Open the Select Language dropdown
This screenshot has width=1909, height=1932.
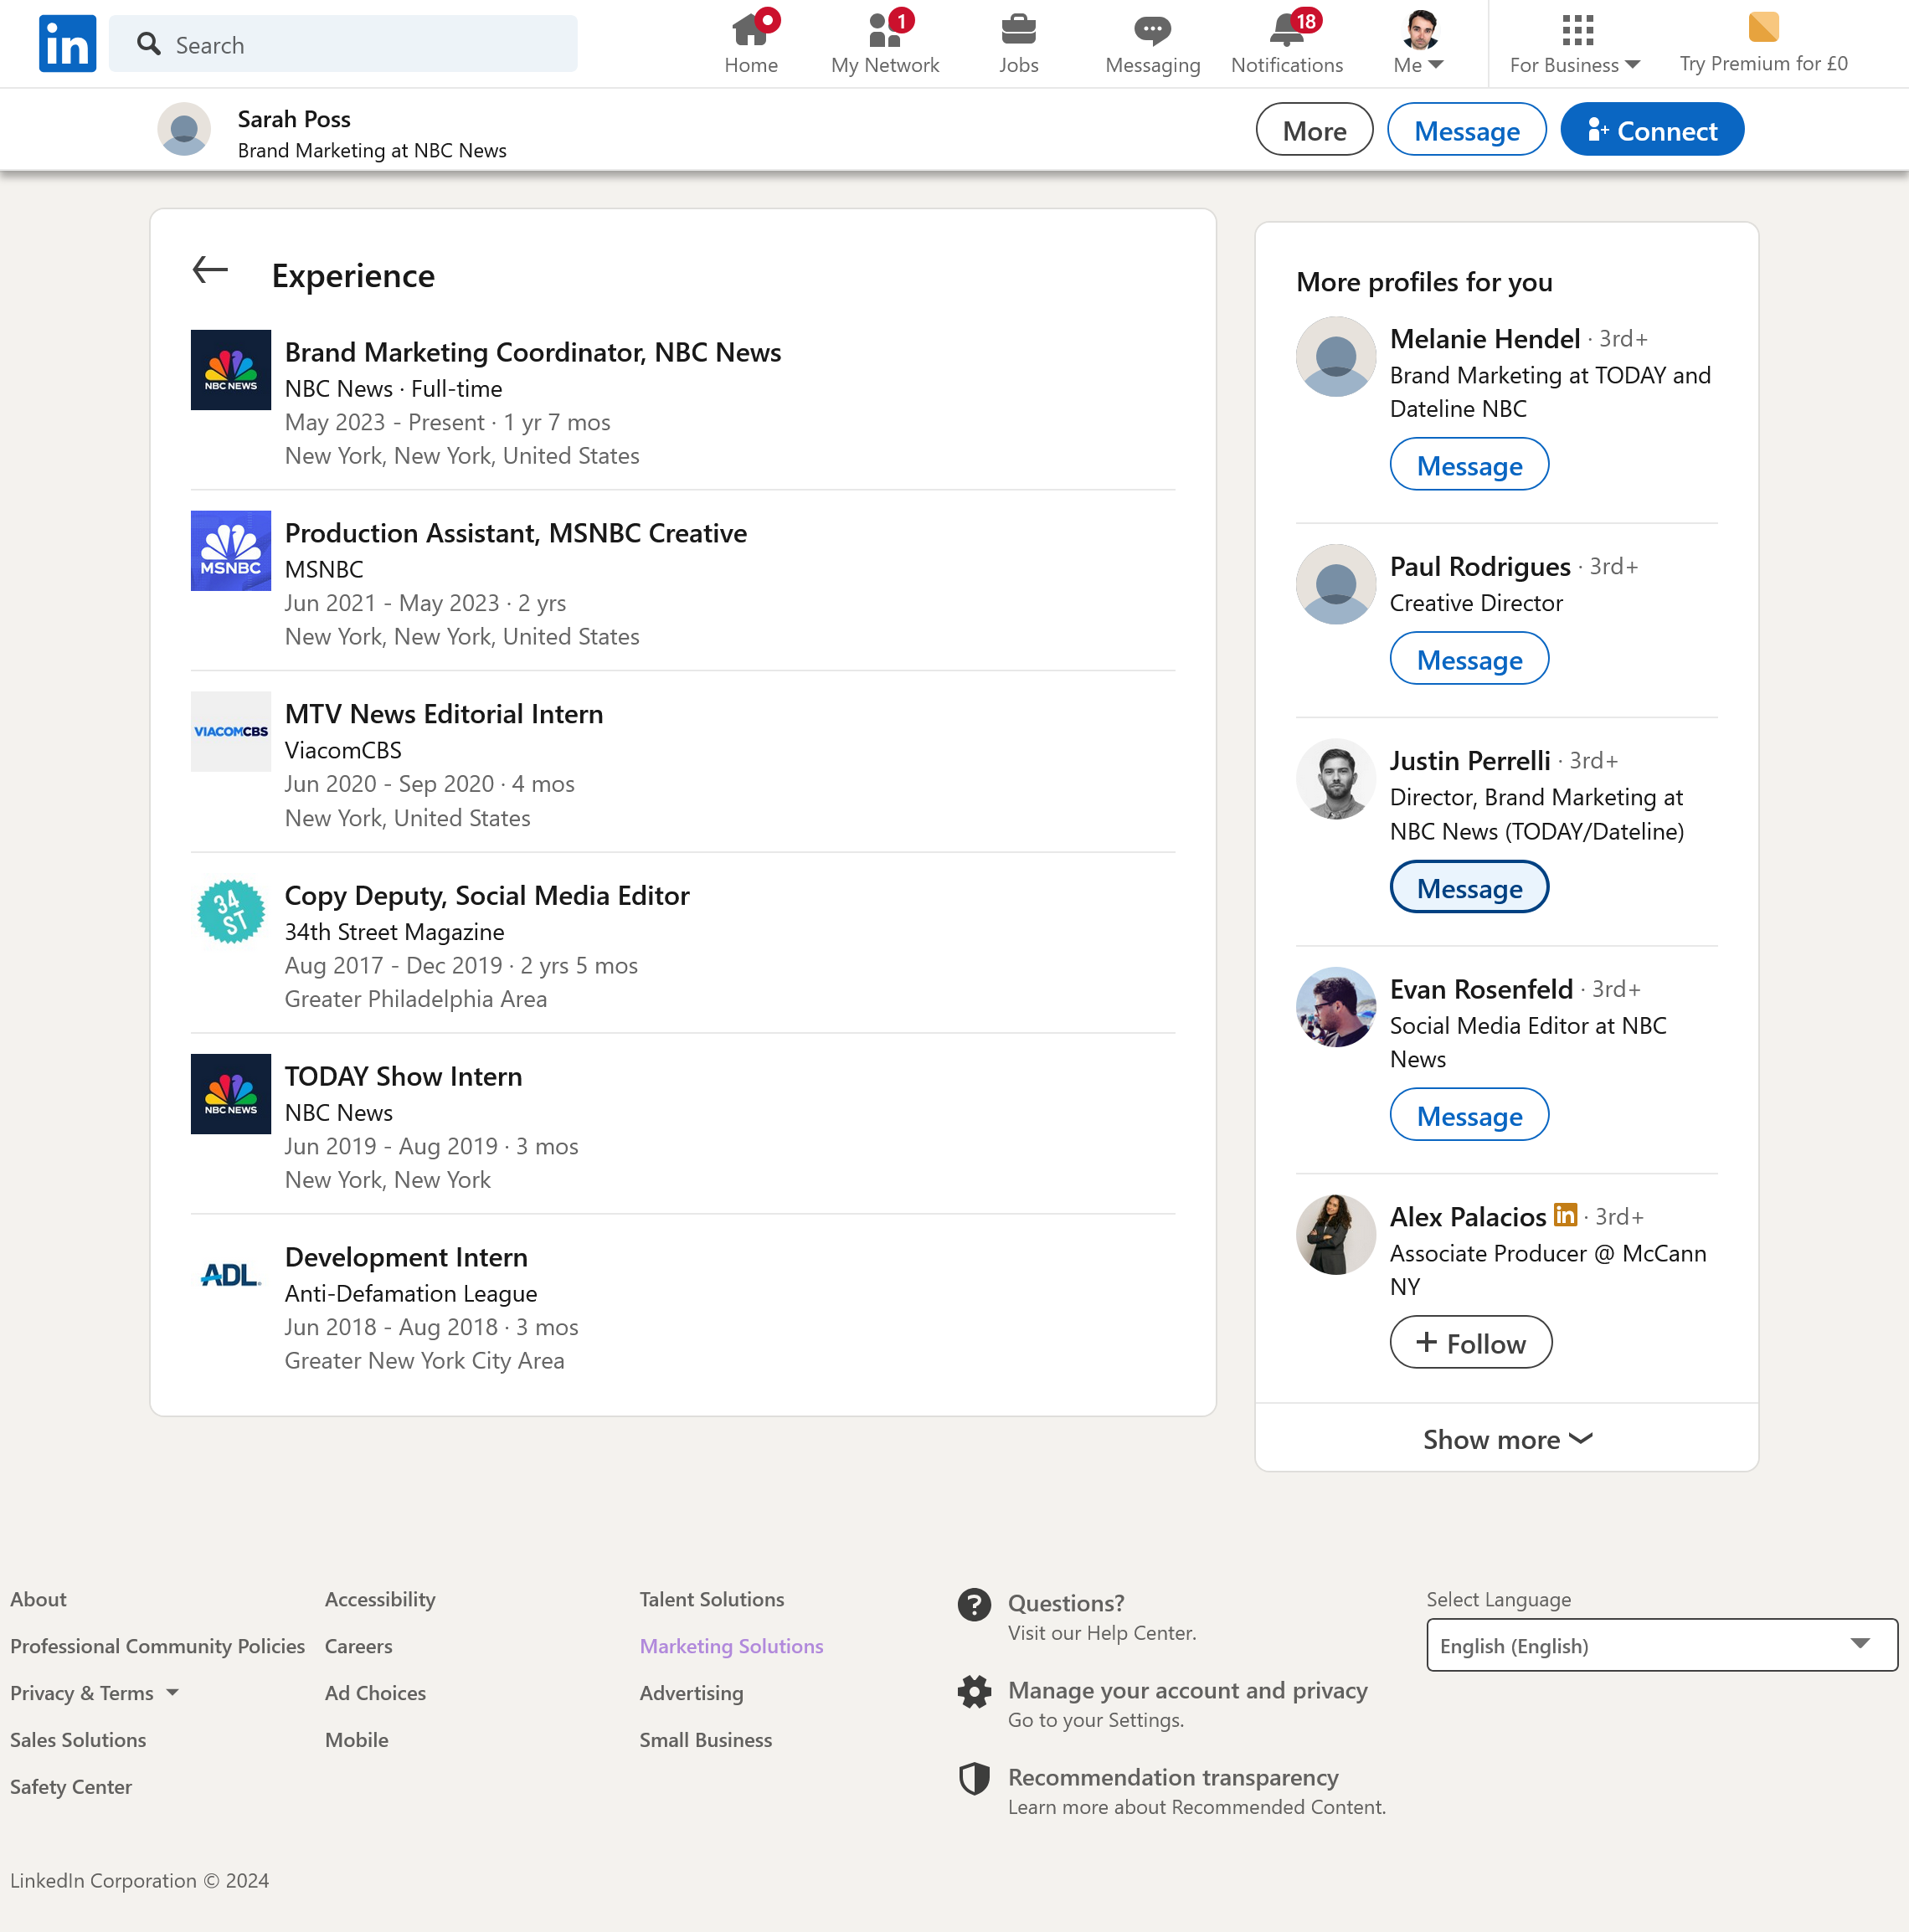(1662, 1645)
